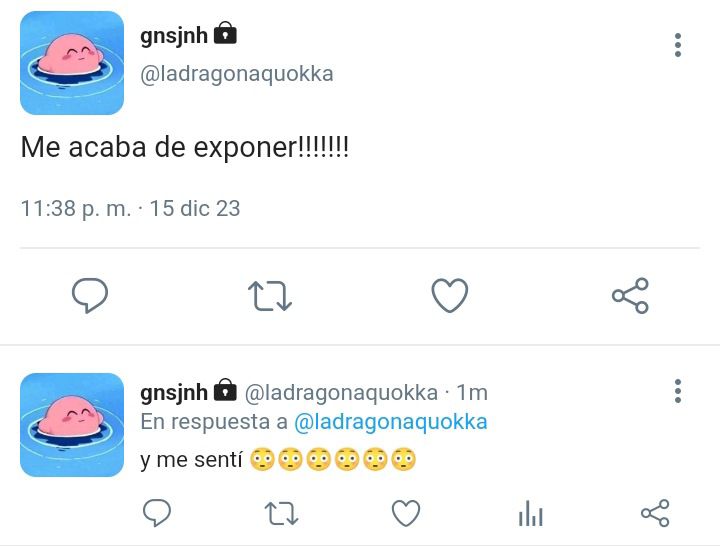
Task: Open gnsjnh profile from main tweet name
Action: [x=174, y=36]
